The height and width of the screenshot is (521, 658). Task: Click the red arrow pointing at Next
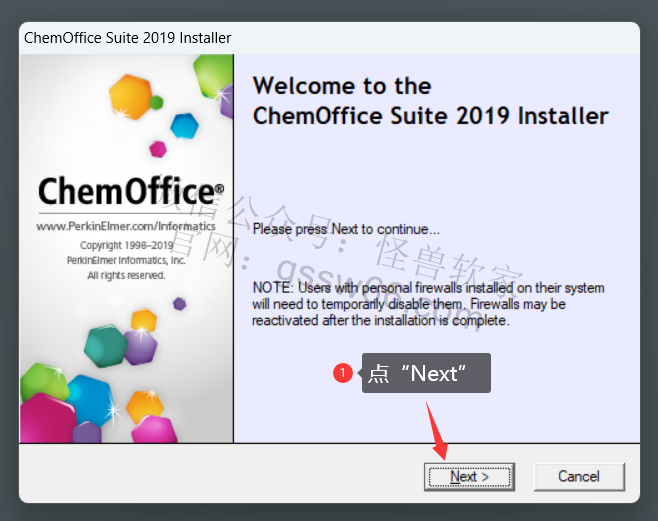click(x=437, y=431)
